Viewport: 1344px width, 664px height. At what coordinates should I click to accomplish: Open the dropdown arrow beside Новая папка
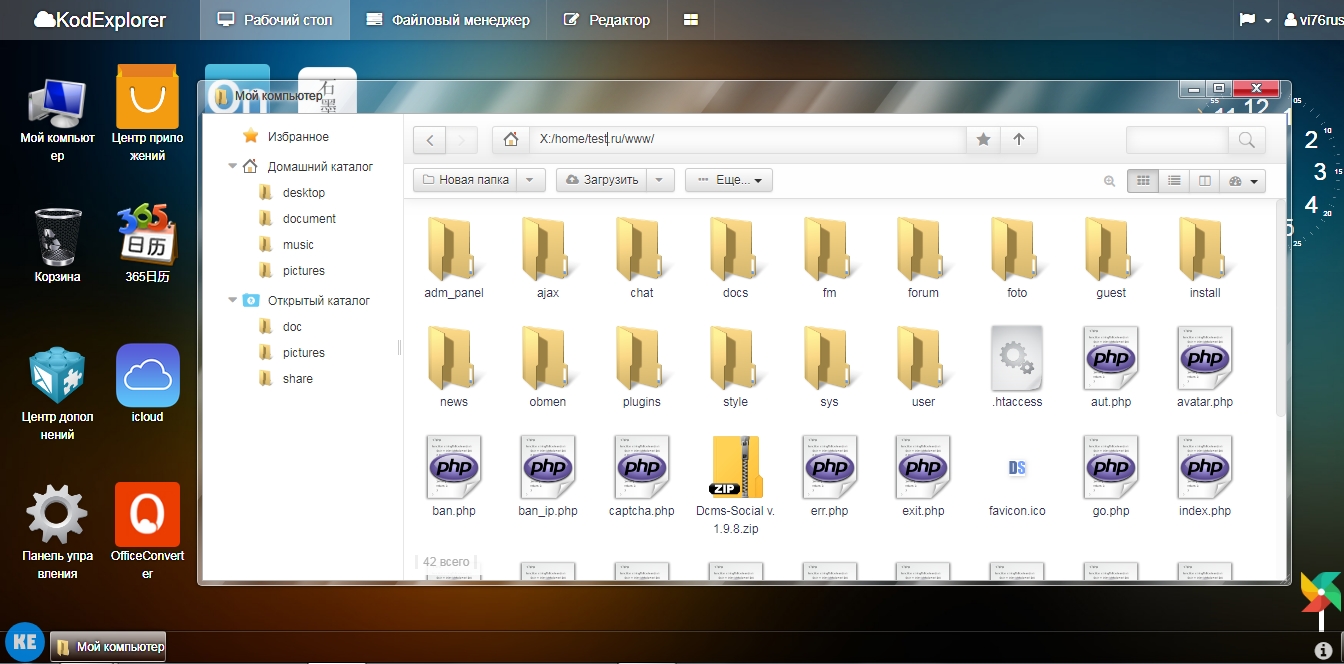(530, 180)
